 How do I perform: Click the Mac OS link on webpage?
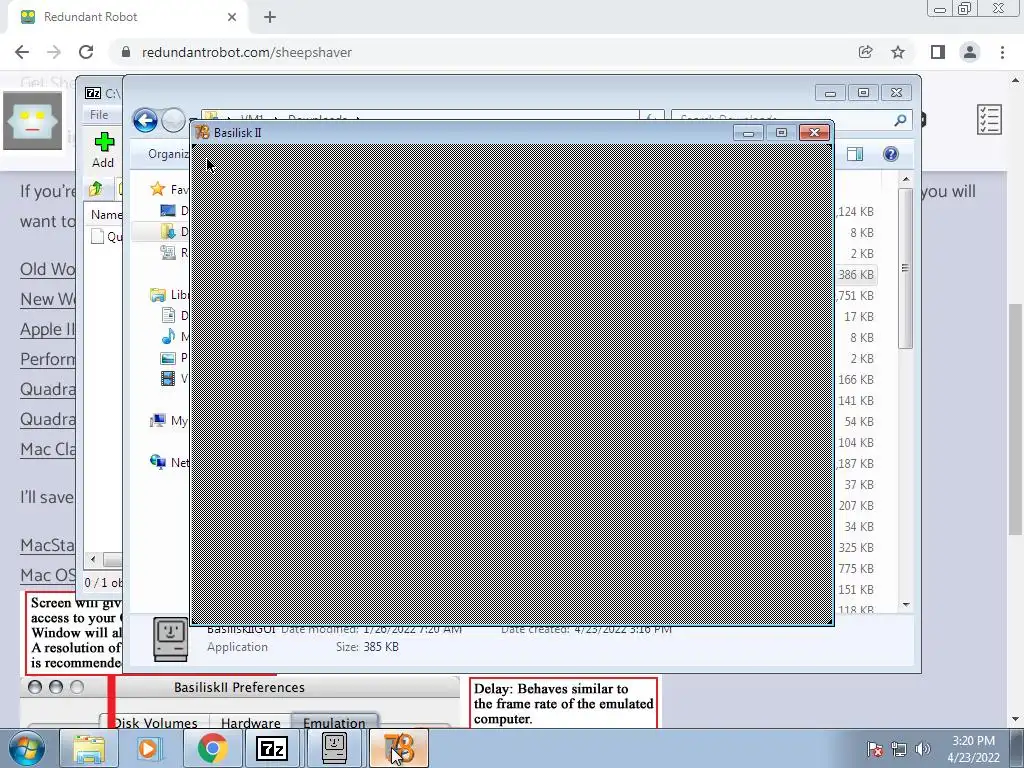(47, 575)
